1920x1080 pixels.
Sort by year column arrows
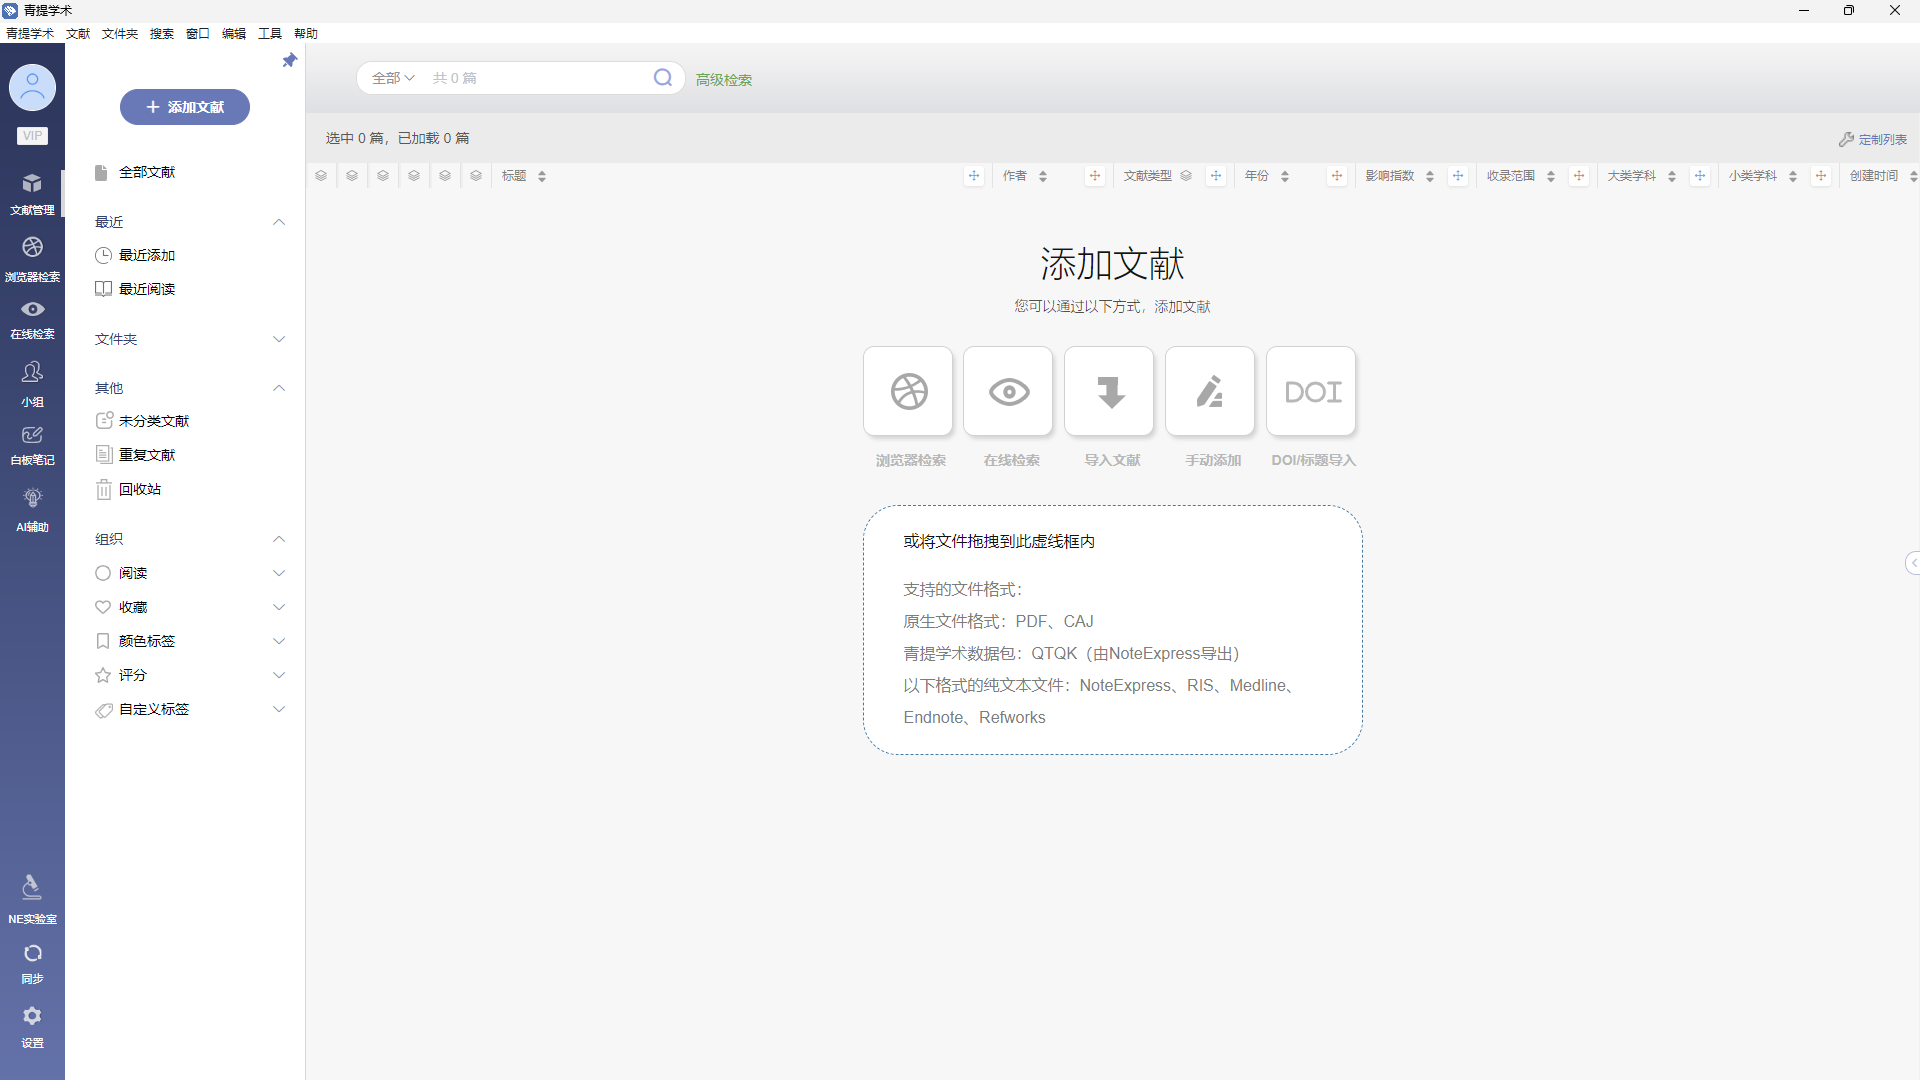click(1285, 176)
